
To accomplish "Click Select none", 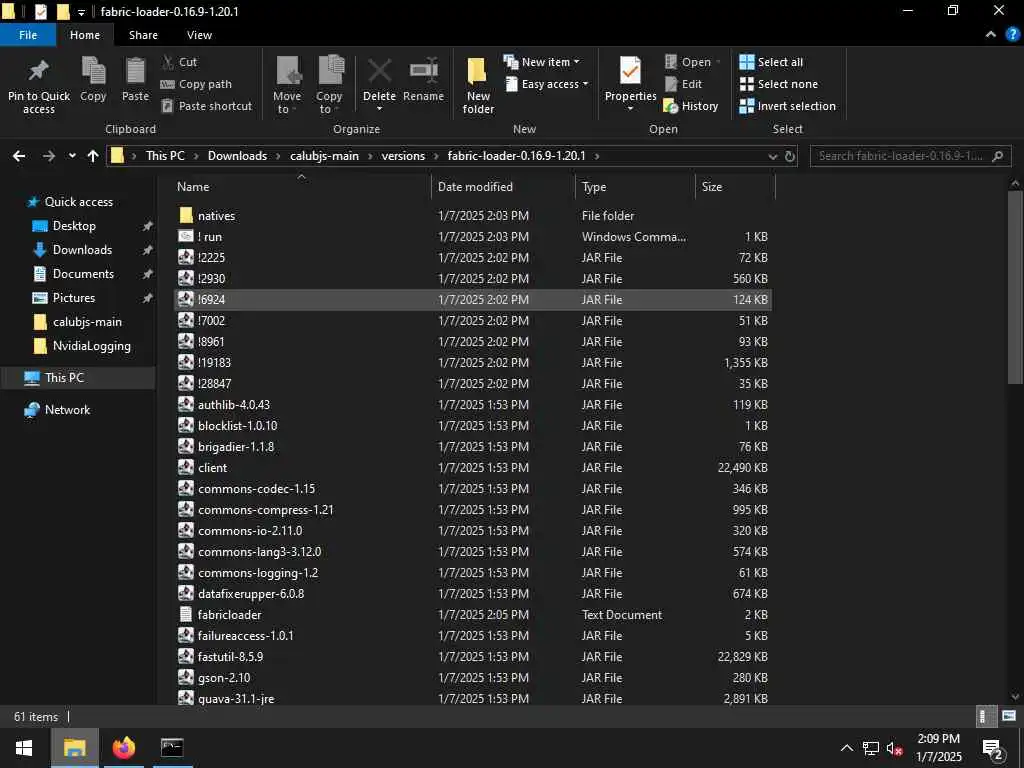I will click(x=778, y=84).
